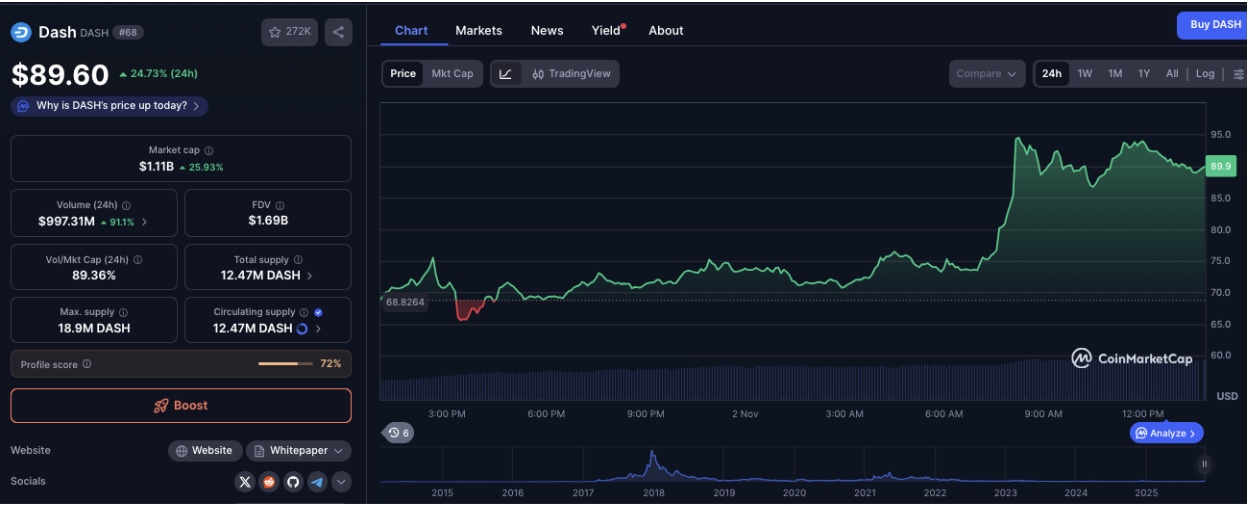1250x506 pixels.
Task: Open the Yield tab
Action: click(607, 31)
